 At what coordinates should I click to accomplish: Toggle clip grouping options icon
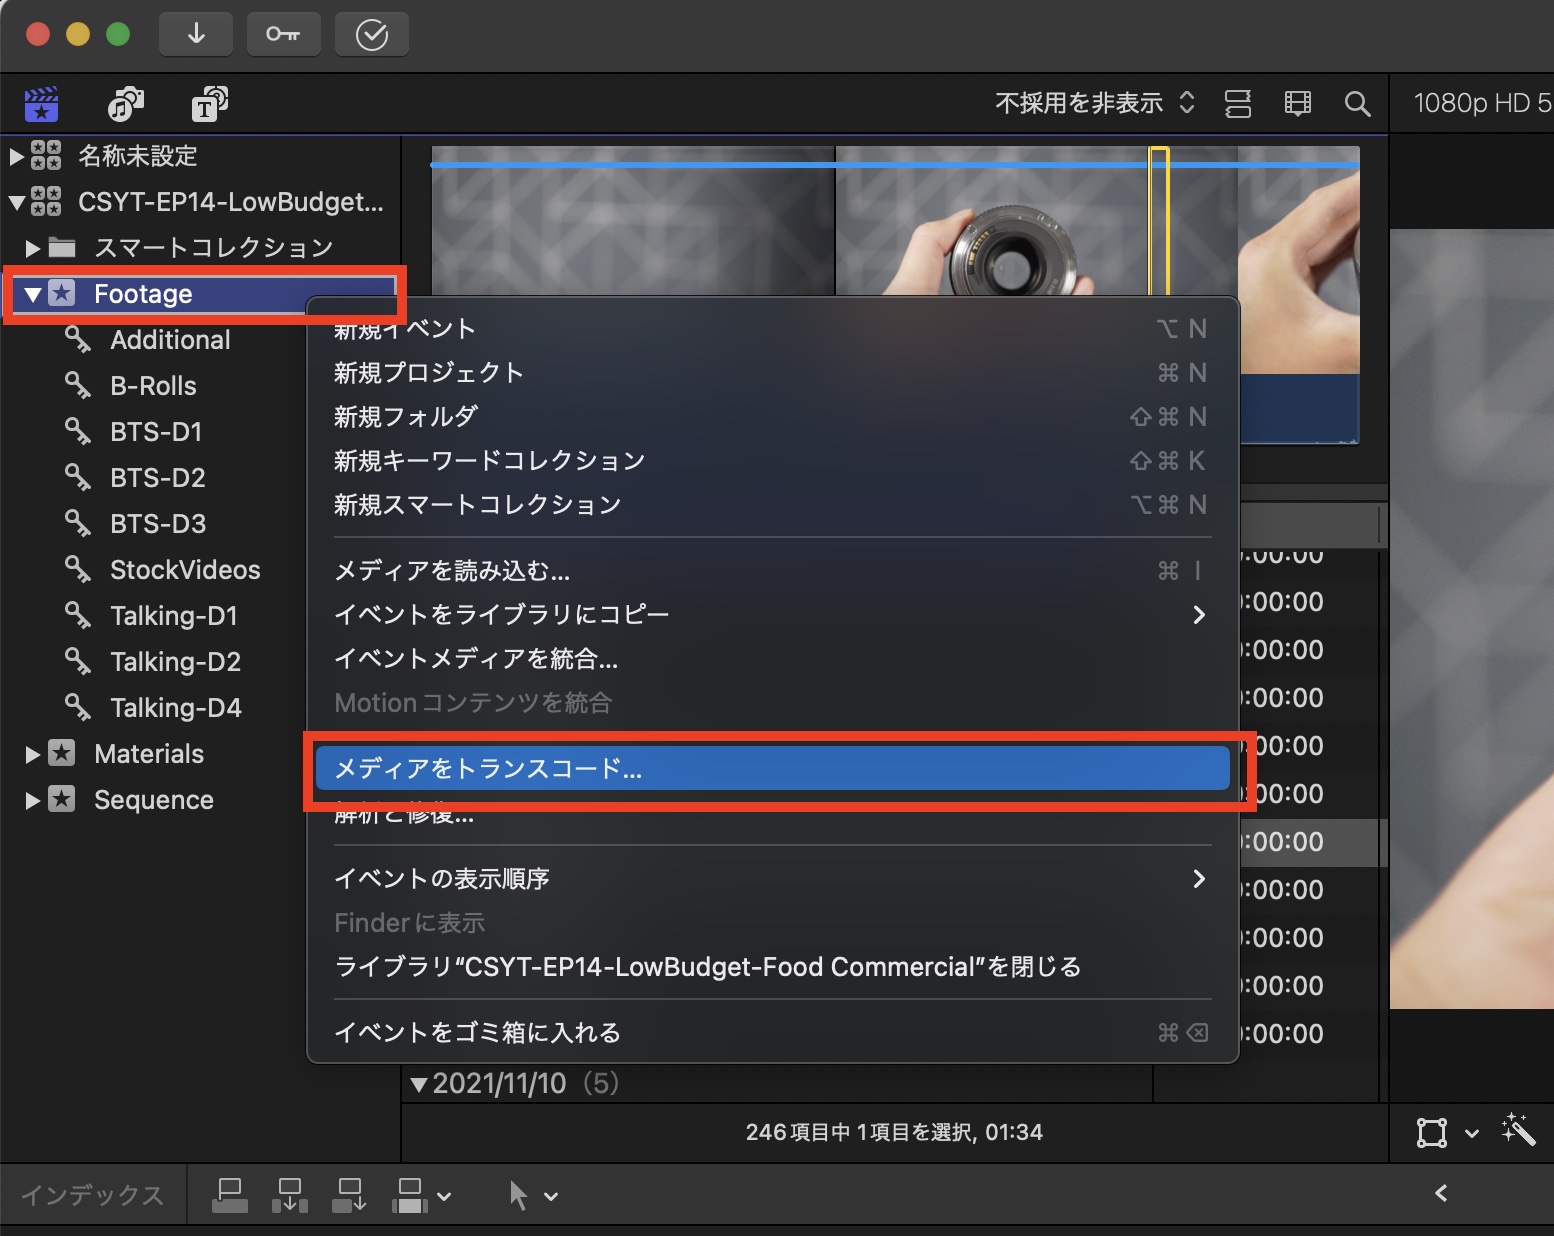pyautogui.click(x=1238, y=103)
